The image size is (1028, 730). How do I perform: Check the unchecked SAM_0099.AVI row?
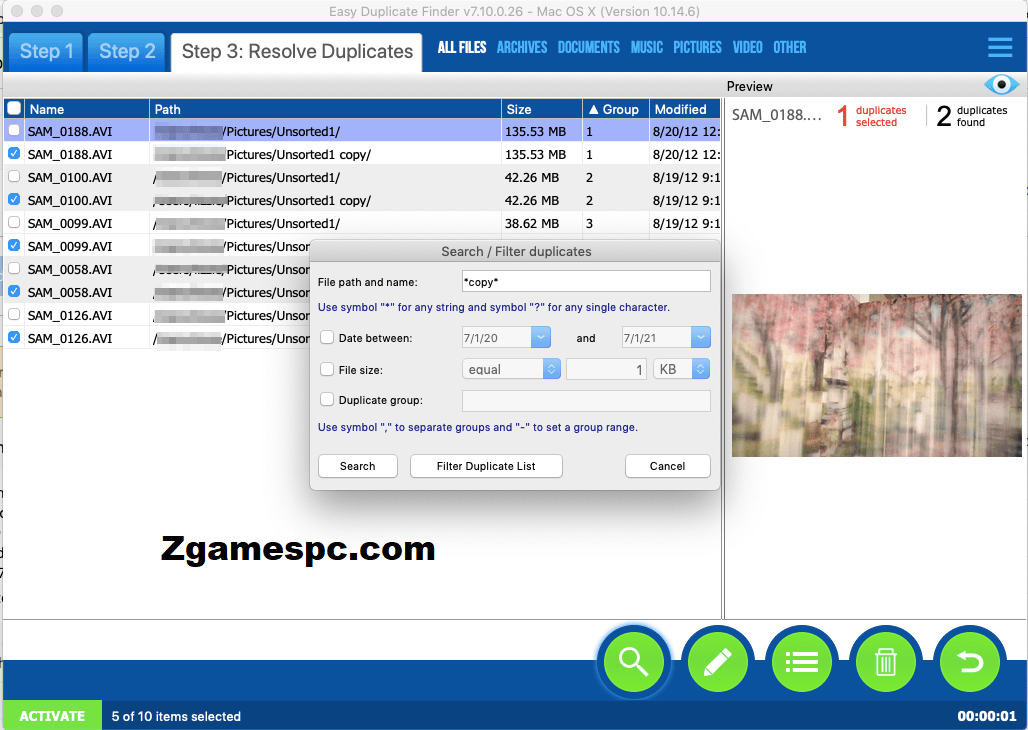(x=14, y=222)
